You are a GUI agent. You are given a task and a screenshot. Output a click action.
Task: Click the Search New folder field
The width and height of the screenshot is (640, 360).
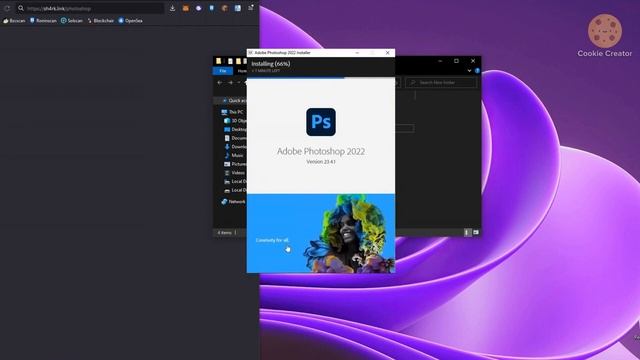pyautogui.click(x=441, y=82)
